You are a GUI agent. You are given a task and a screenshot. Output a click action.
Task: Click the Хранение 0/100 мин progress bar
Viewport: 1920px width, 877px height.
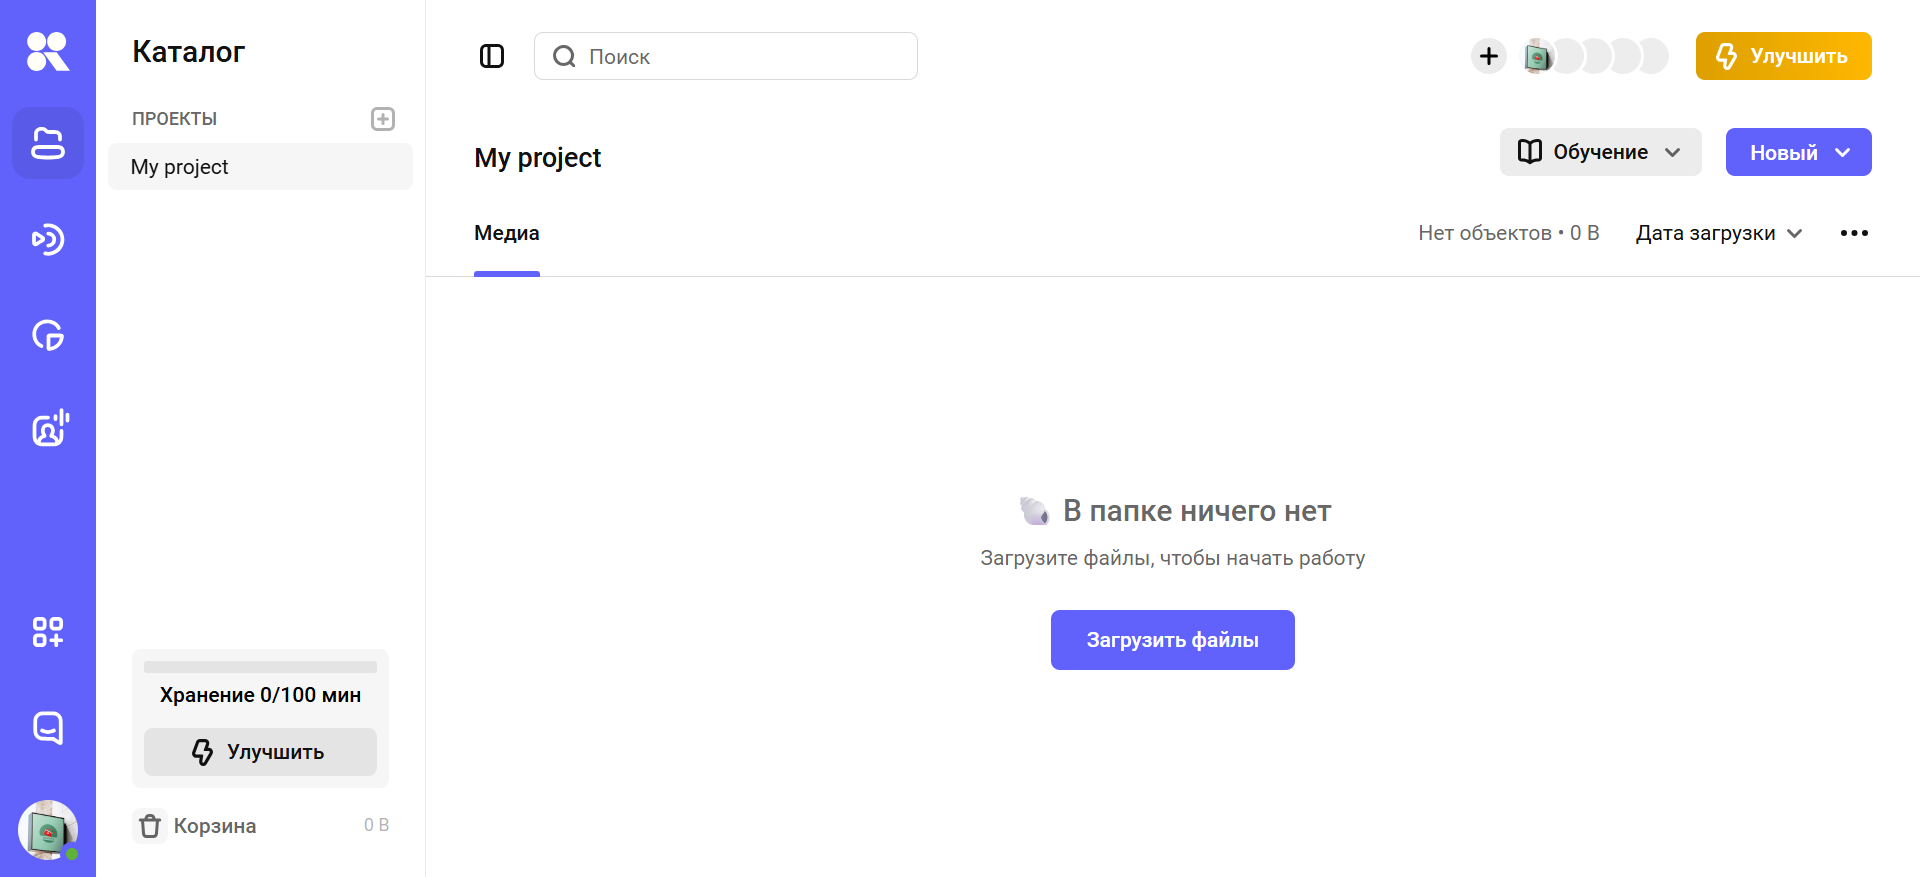pos(260,665)
